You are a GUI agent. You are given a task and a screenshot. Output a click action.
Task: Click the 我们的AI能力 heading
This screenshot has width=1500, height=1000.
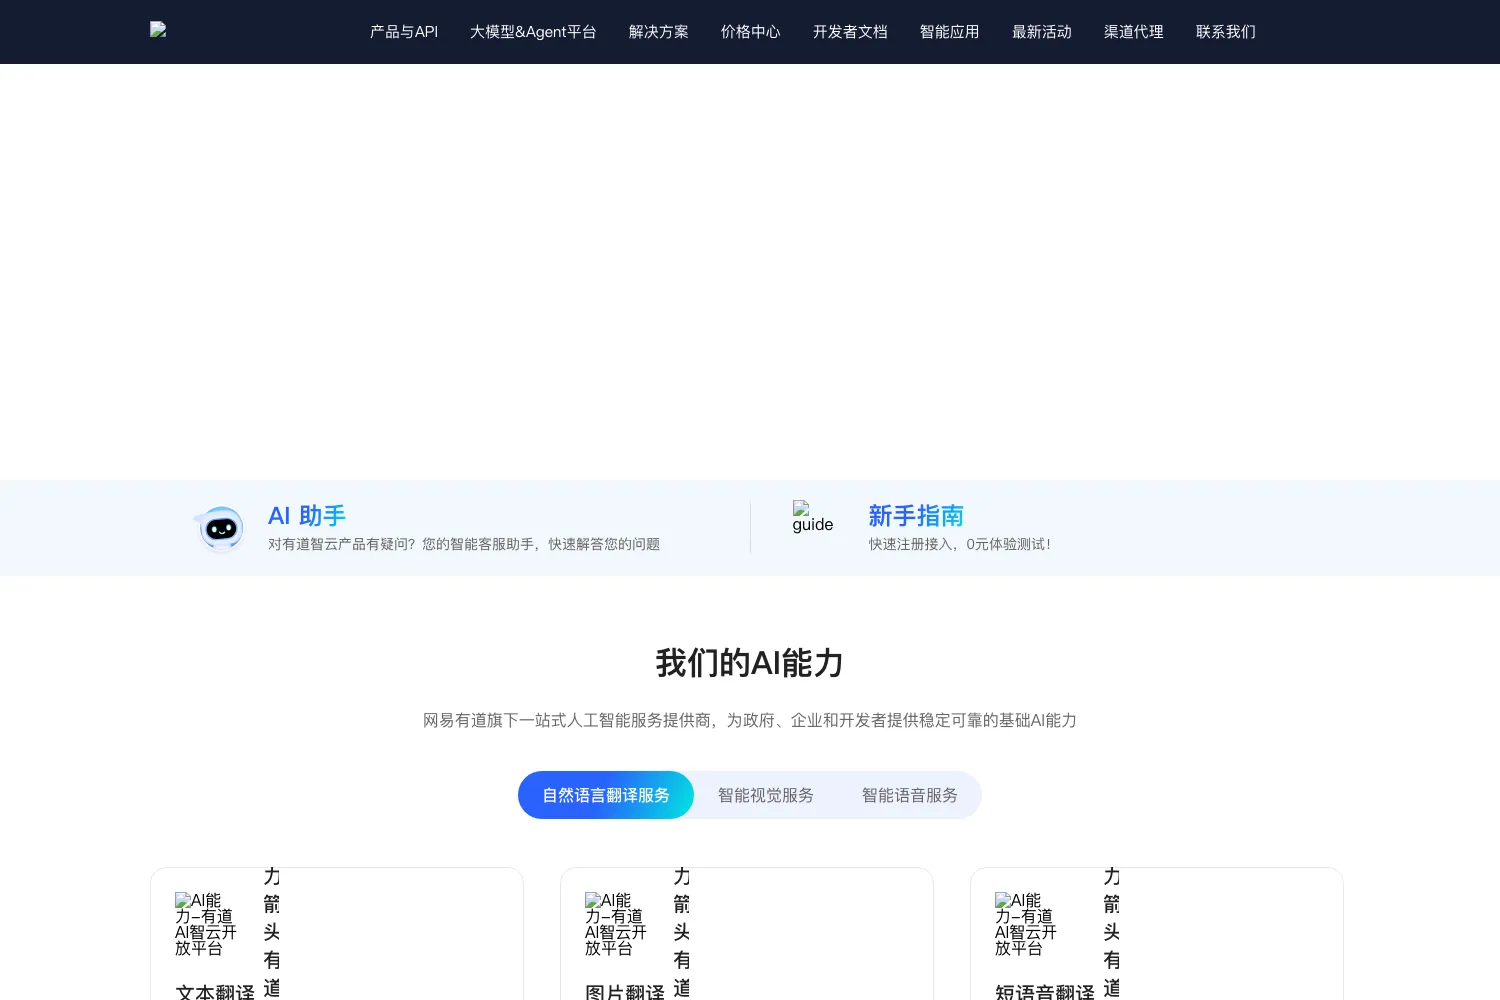tap(750, 663)
